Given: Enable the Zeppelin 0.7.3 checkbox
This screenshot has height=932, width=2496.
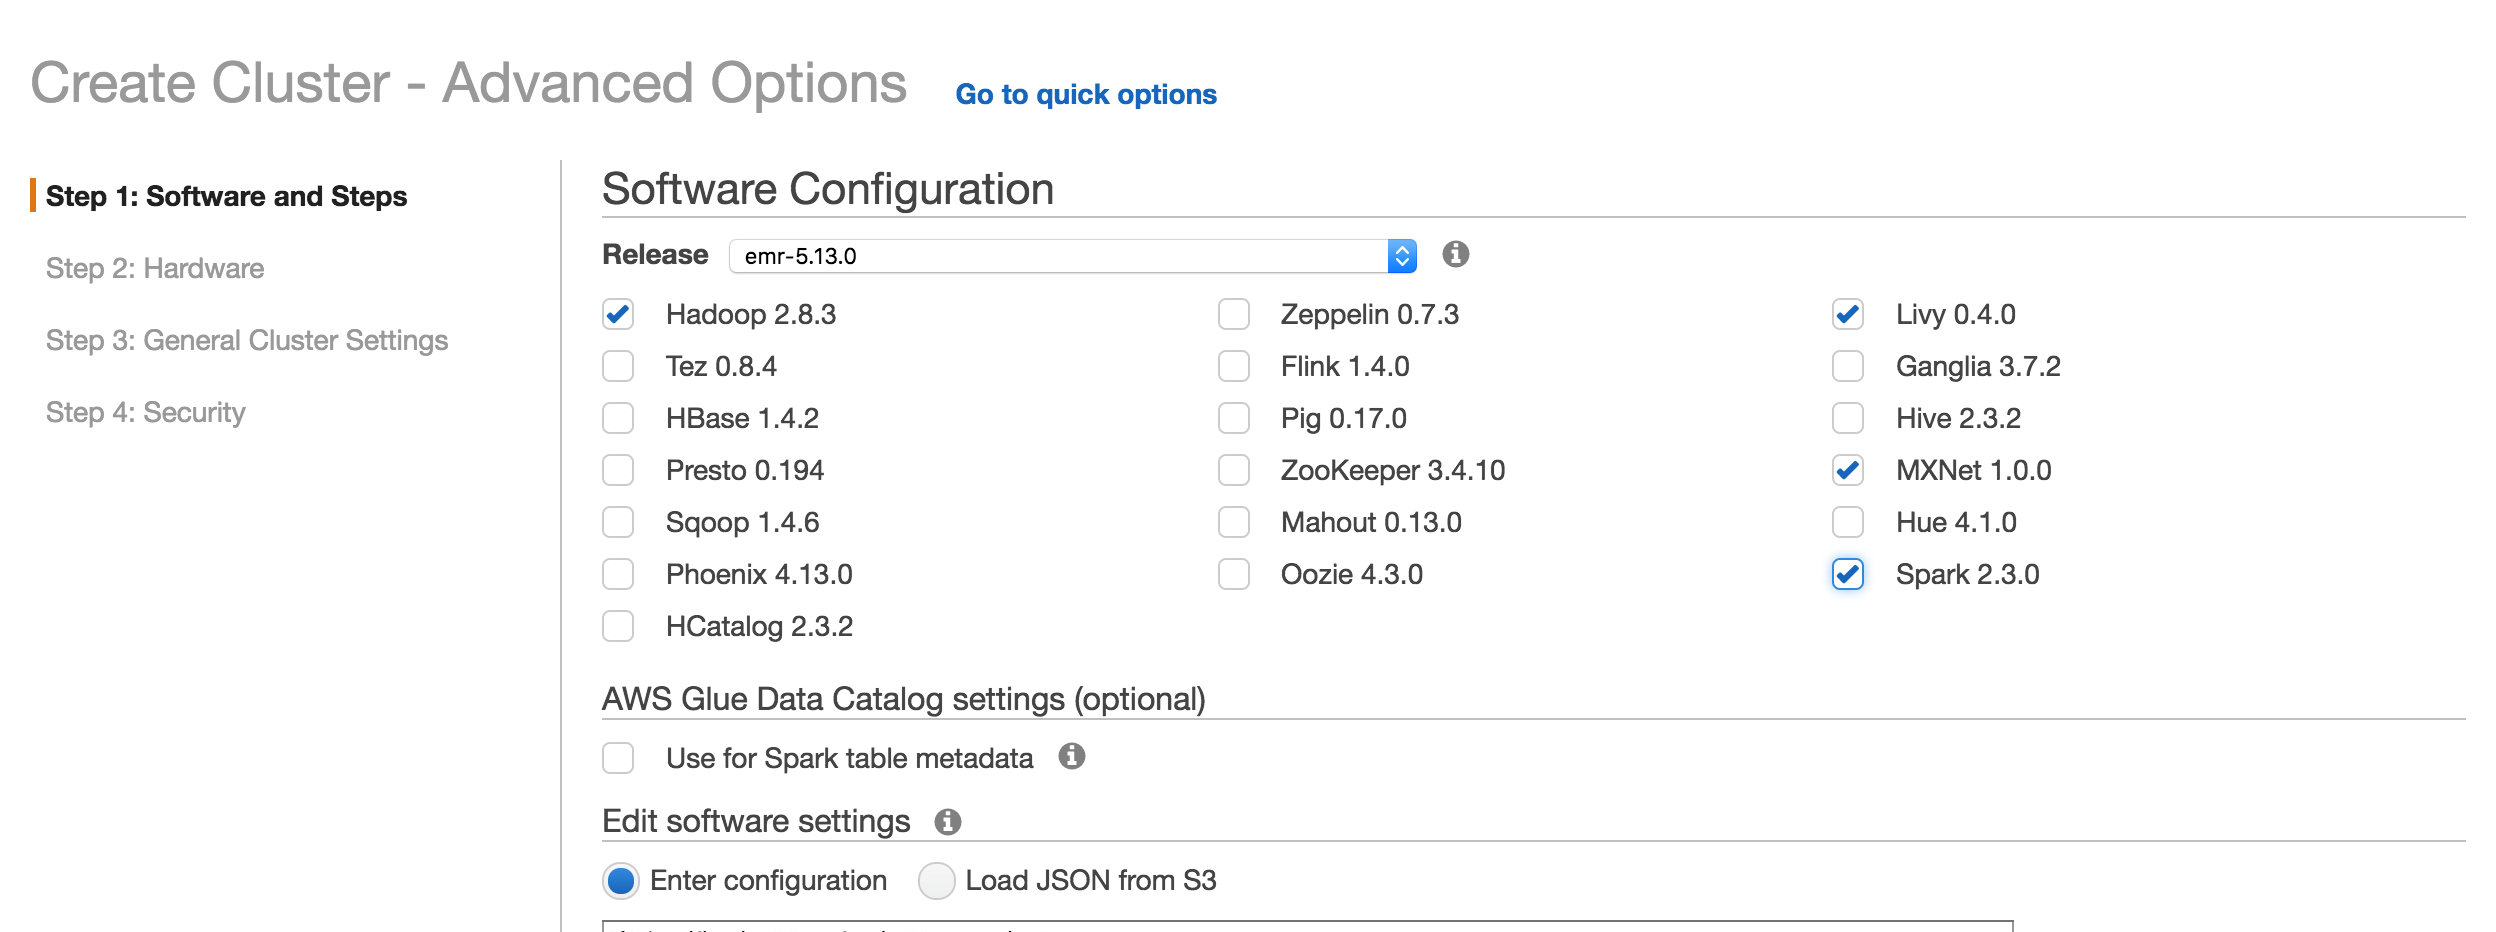Looking at the screenshot, I should coord(1233,314).
